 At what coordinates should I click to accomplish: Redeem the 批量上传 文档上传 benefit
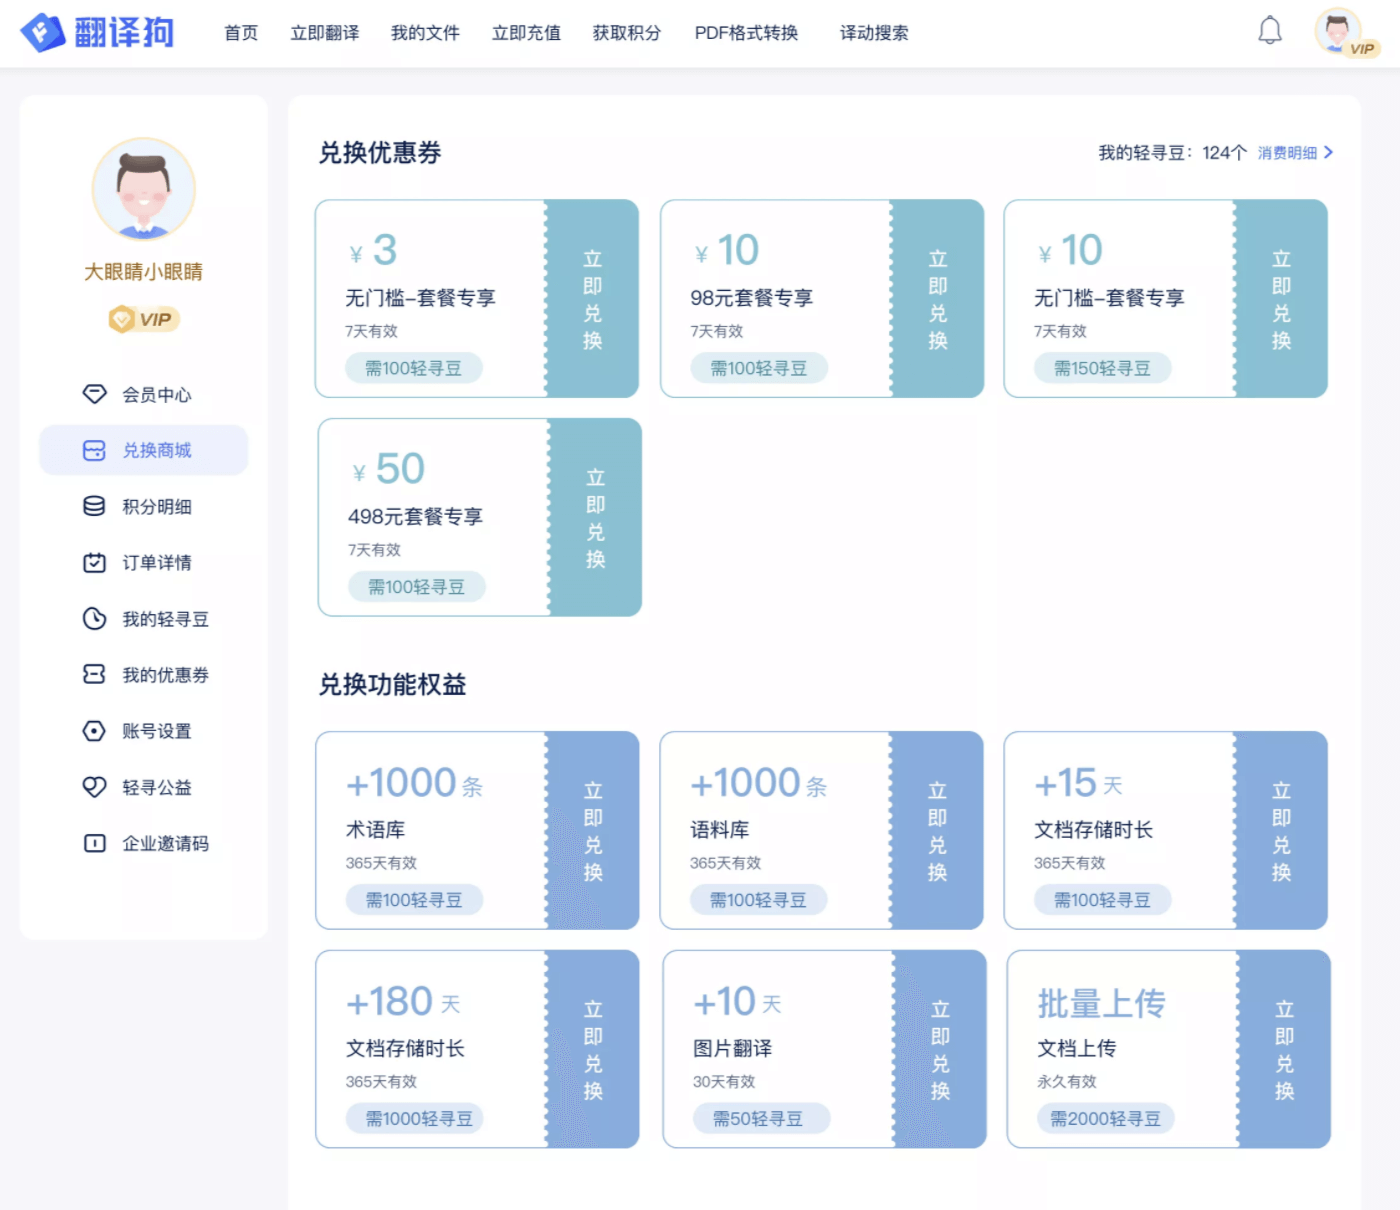pyautogui.click(x=1284, y=1049)
